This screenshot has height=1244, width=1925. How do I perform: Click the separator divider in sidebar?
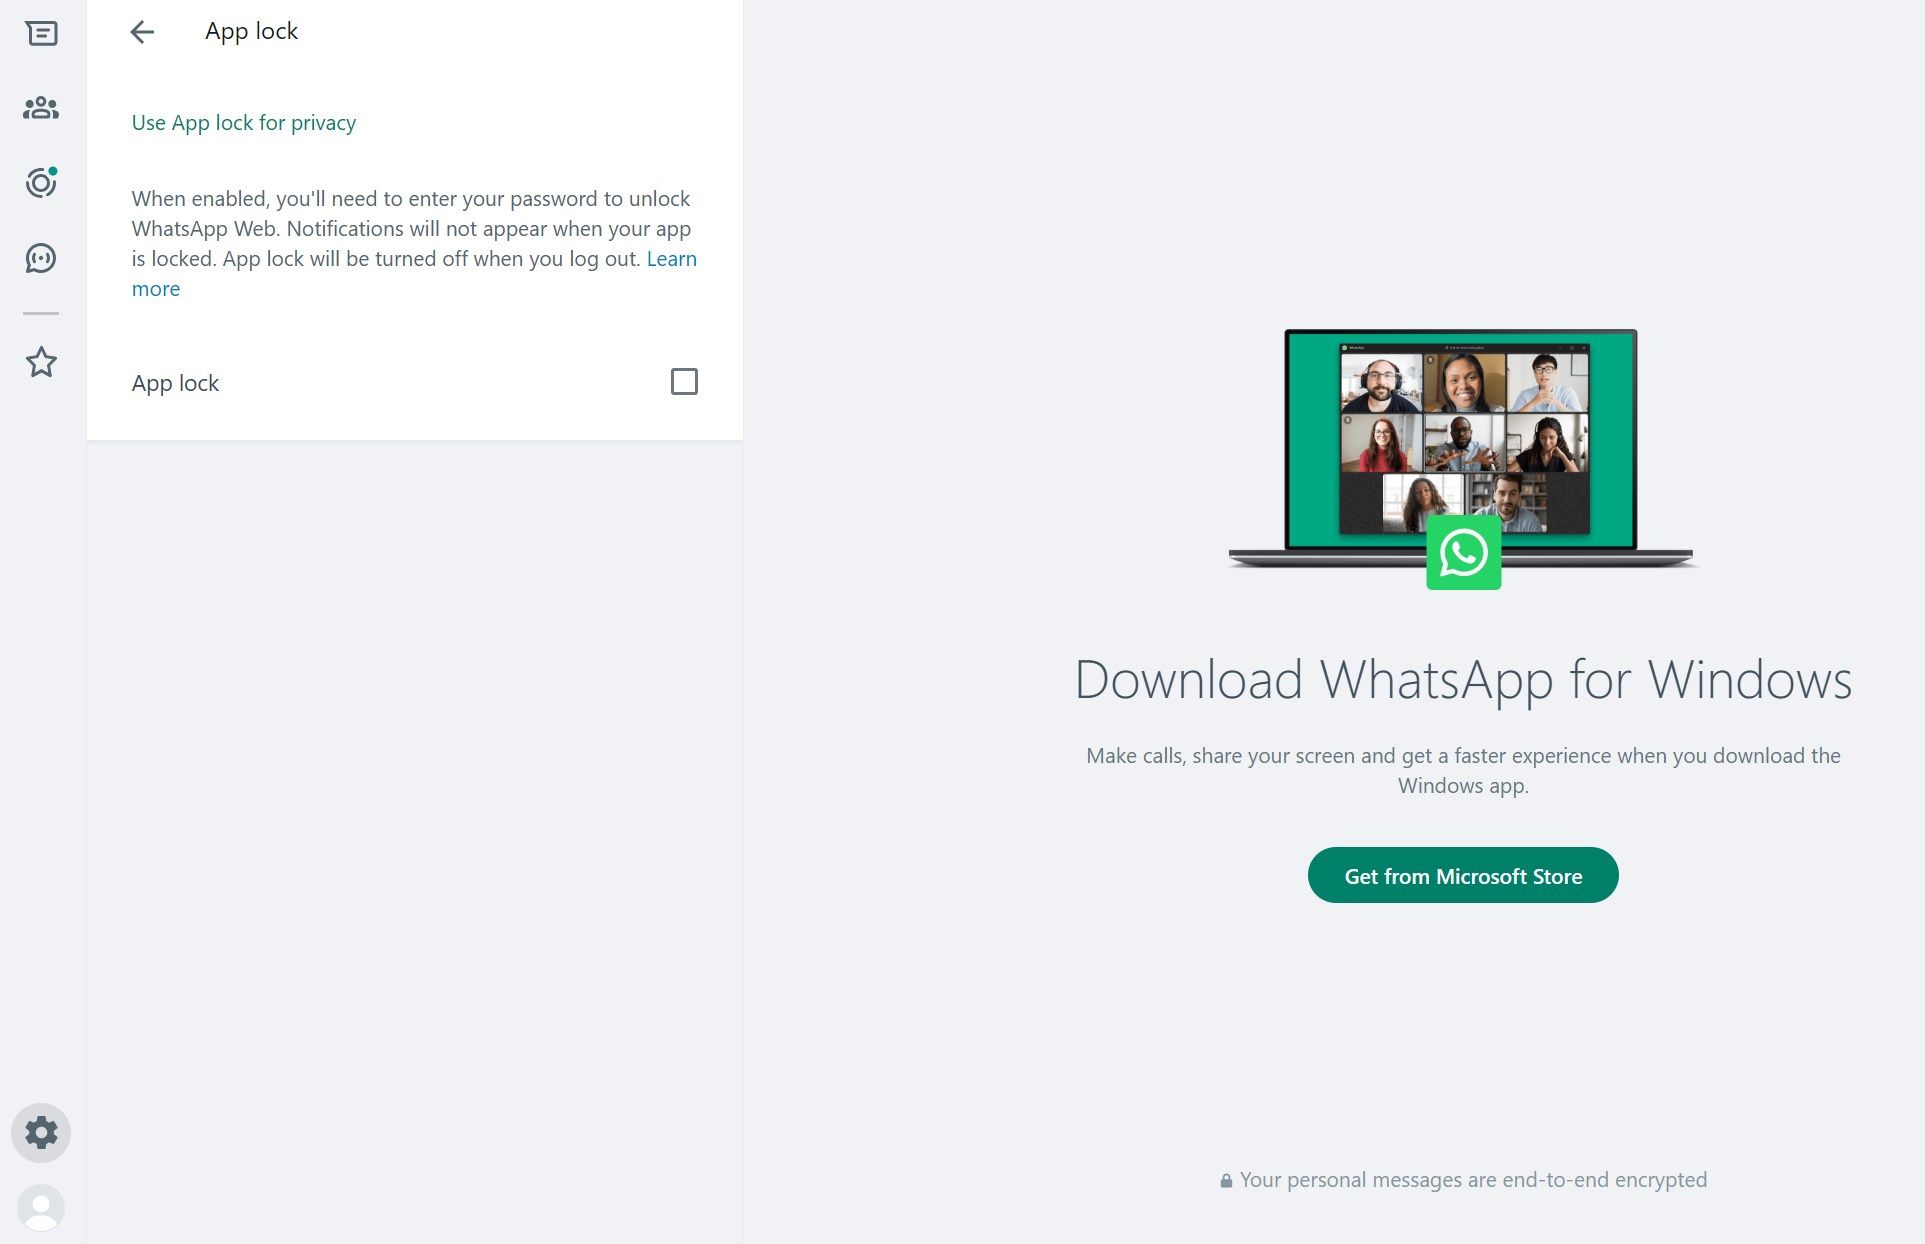(41, 311)
